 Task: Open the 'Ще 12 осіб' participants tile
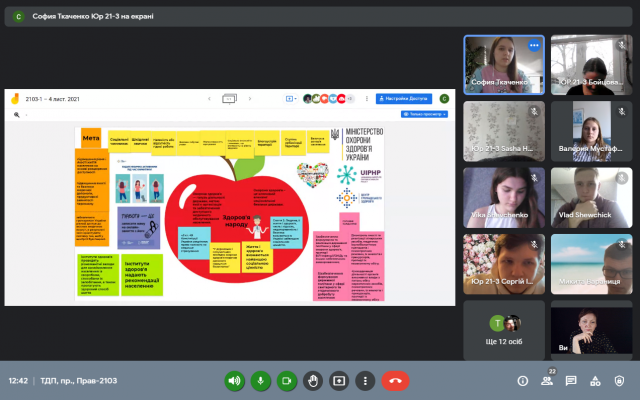(504, 331)
